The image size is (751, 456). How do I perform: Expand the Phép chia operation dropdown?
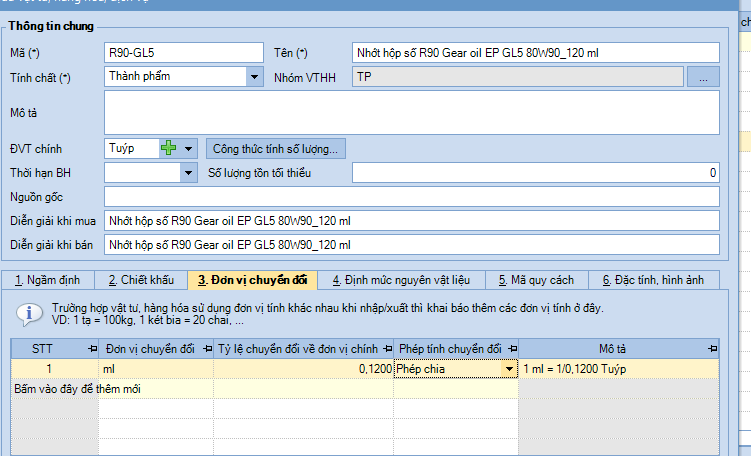point(508,369)
